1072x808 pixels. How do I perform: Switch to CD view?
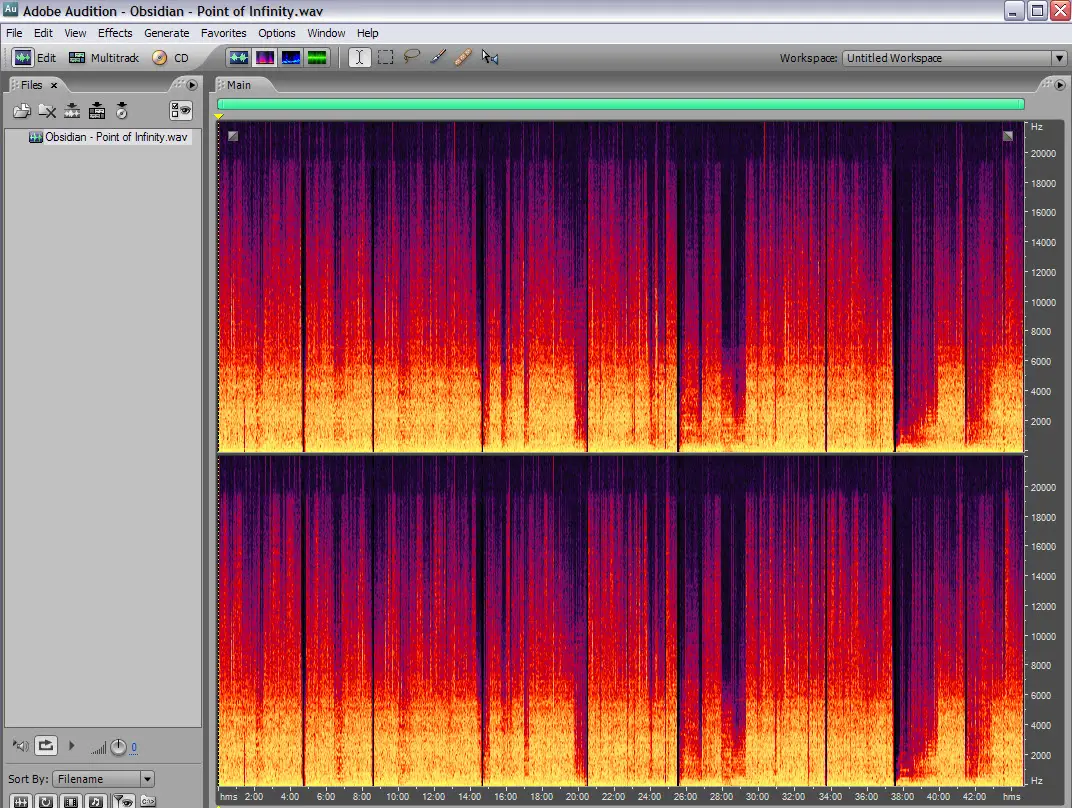pyautogui.click(x=170, y=58)
